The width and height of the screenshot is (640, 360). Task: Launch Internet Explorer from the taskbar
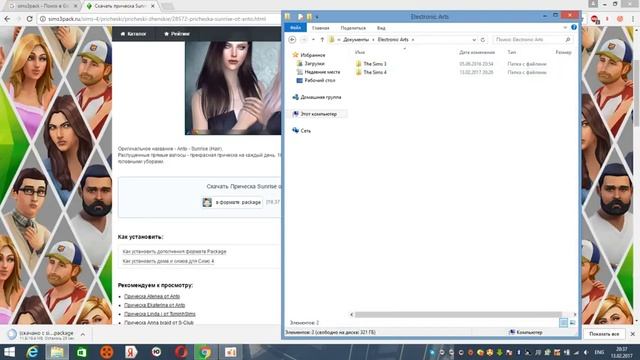(32, 352)
